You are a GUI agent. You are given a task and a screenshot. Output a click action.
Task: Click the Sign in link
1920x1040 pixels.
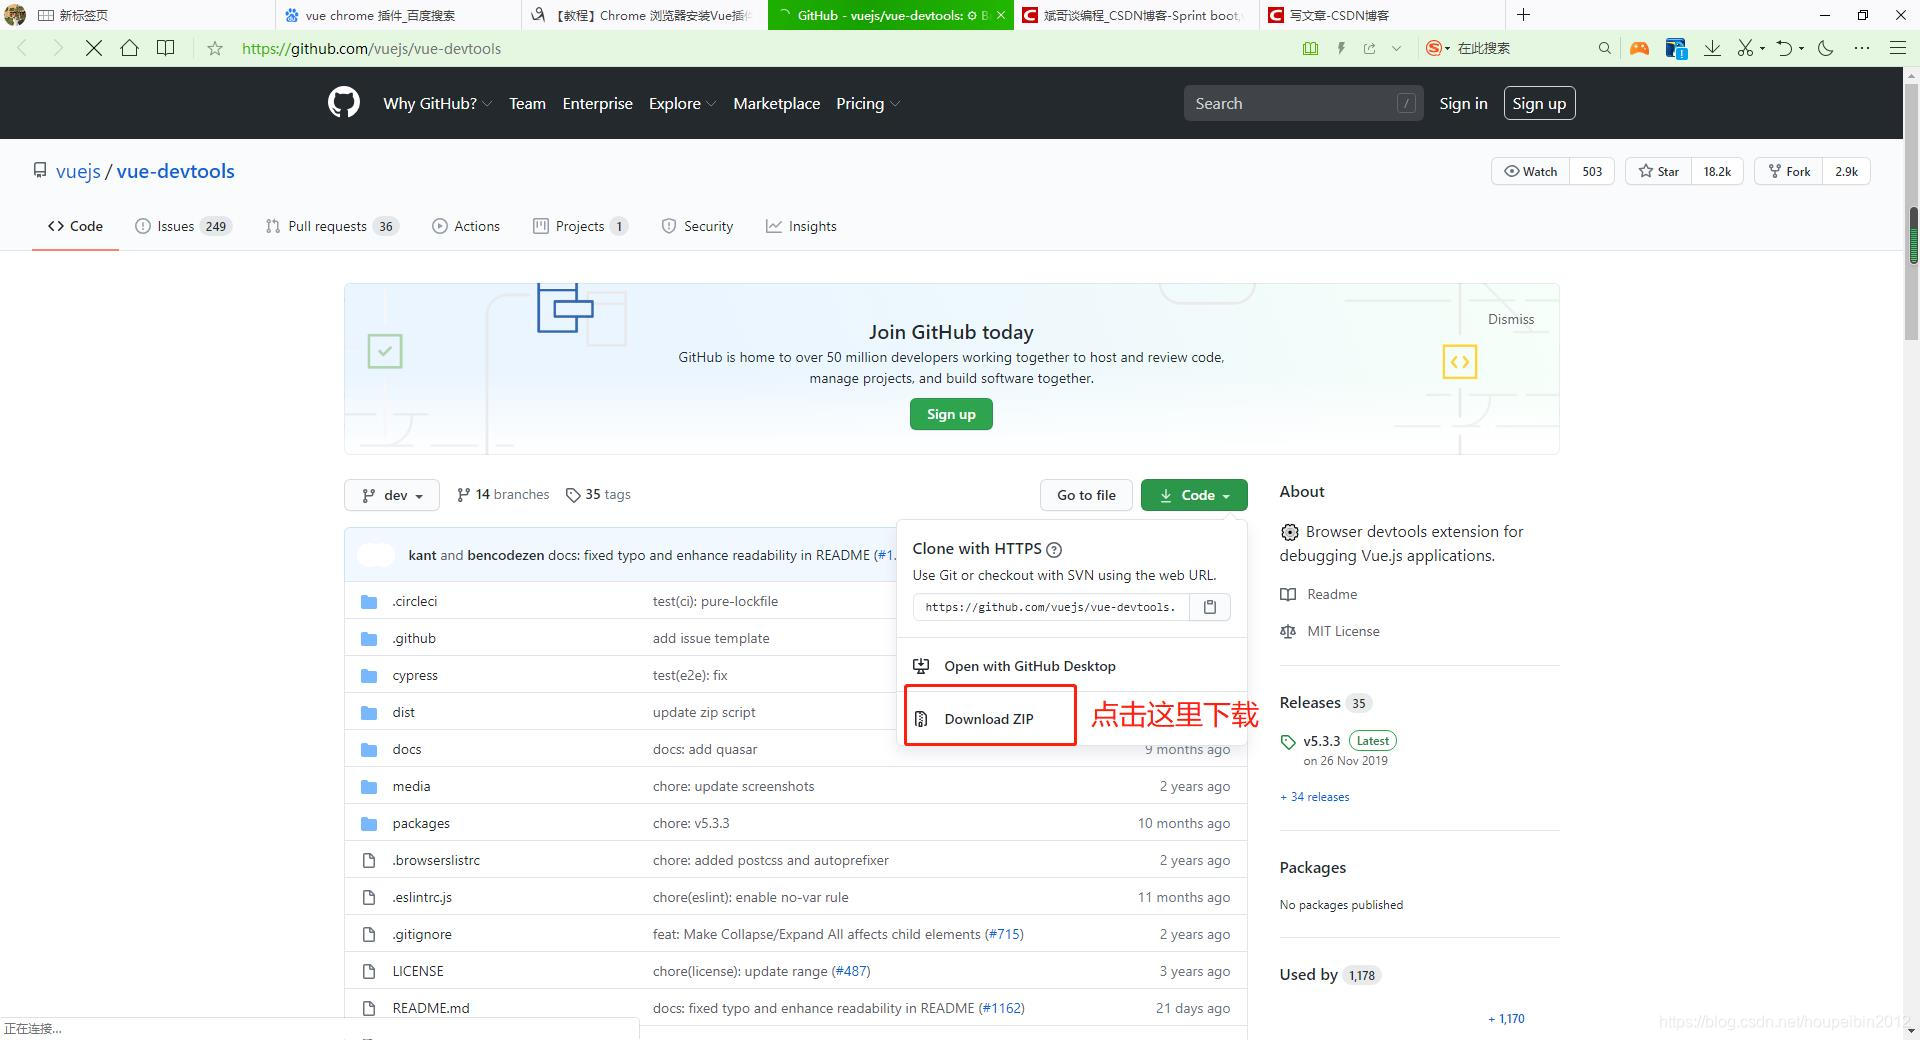coord(1463,103)
